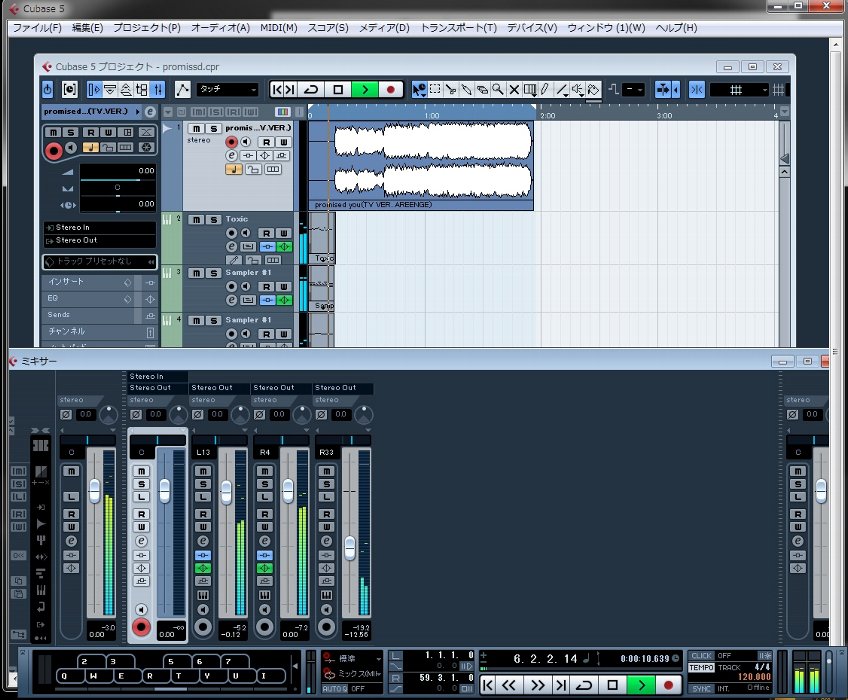
Task: Activate project power button in toolbar
Action: 48,89
